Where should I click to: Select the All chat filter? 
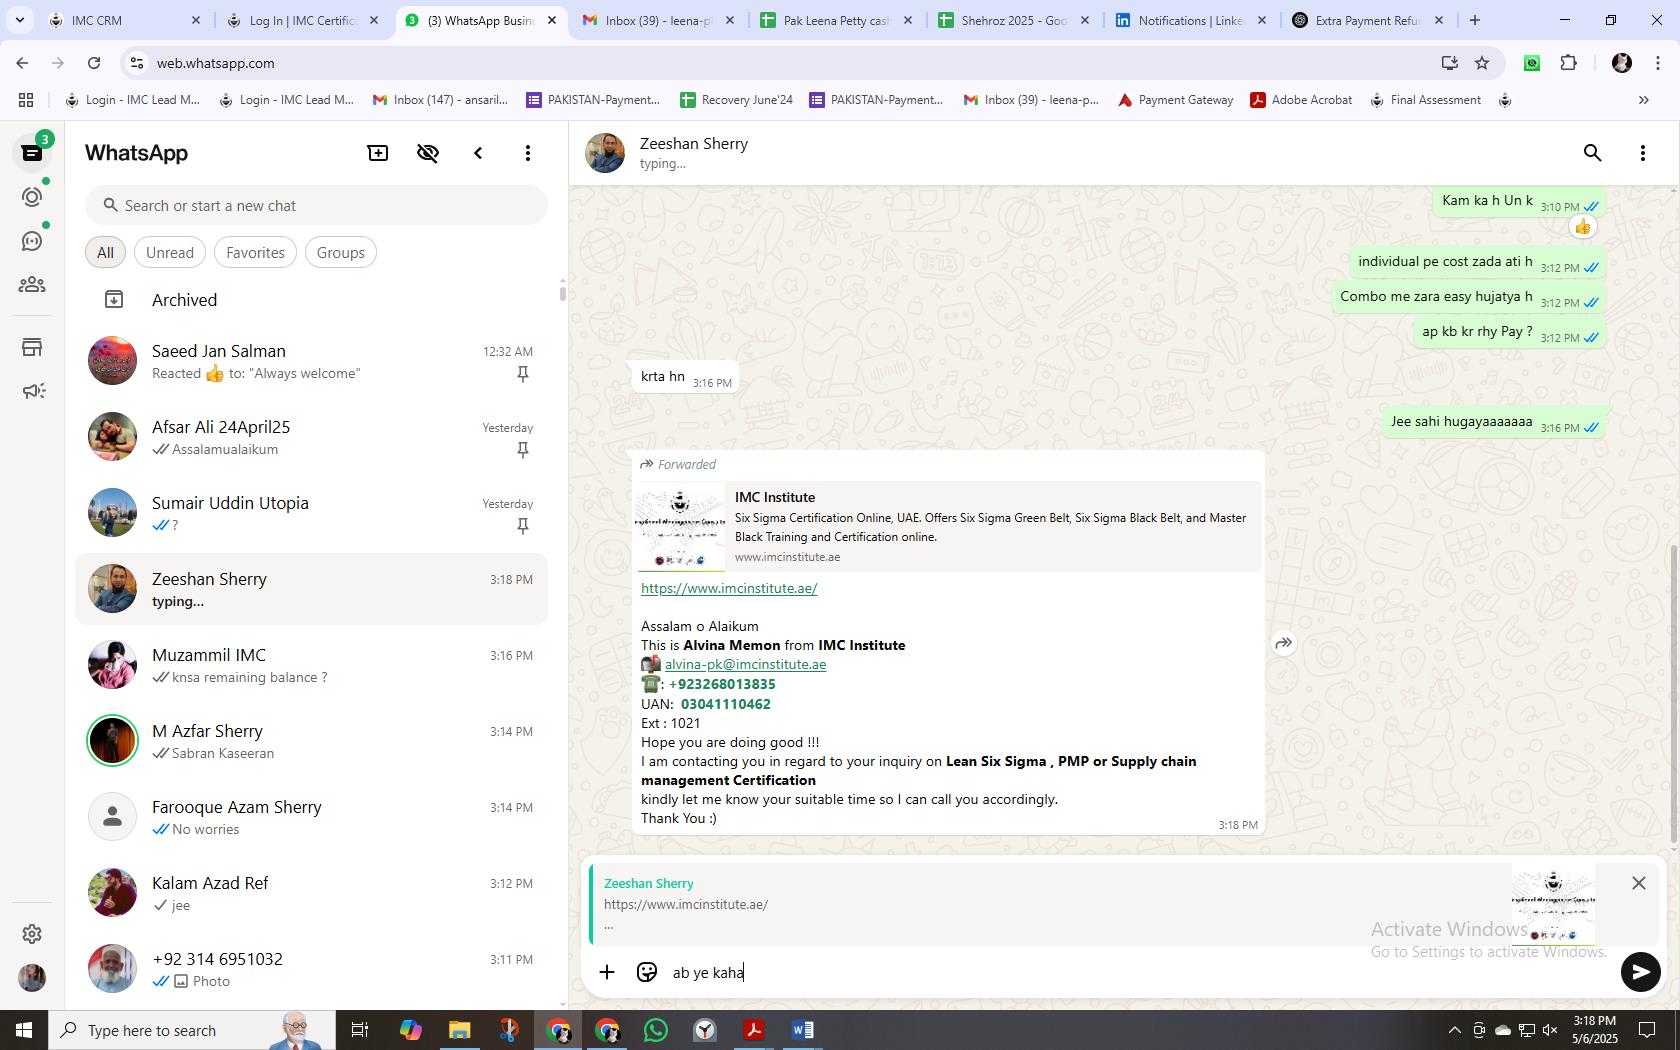click(x=105, y=253)
